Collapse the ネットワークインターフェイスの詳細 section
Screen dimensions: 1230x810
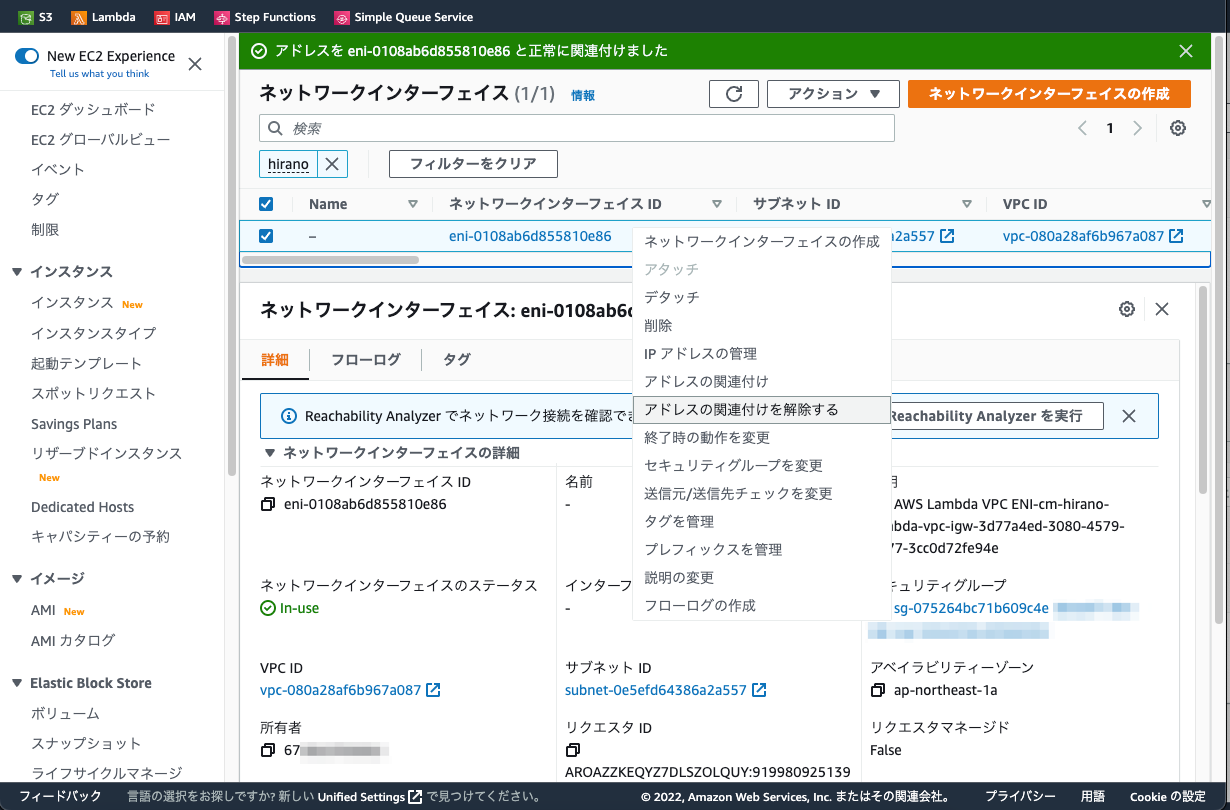coord(269,451)
